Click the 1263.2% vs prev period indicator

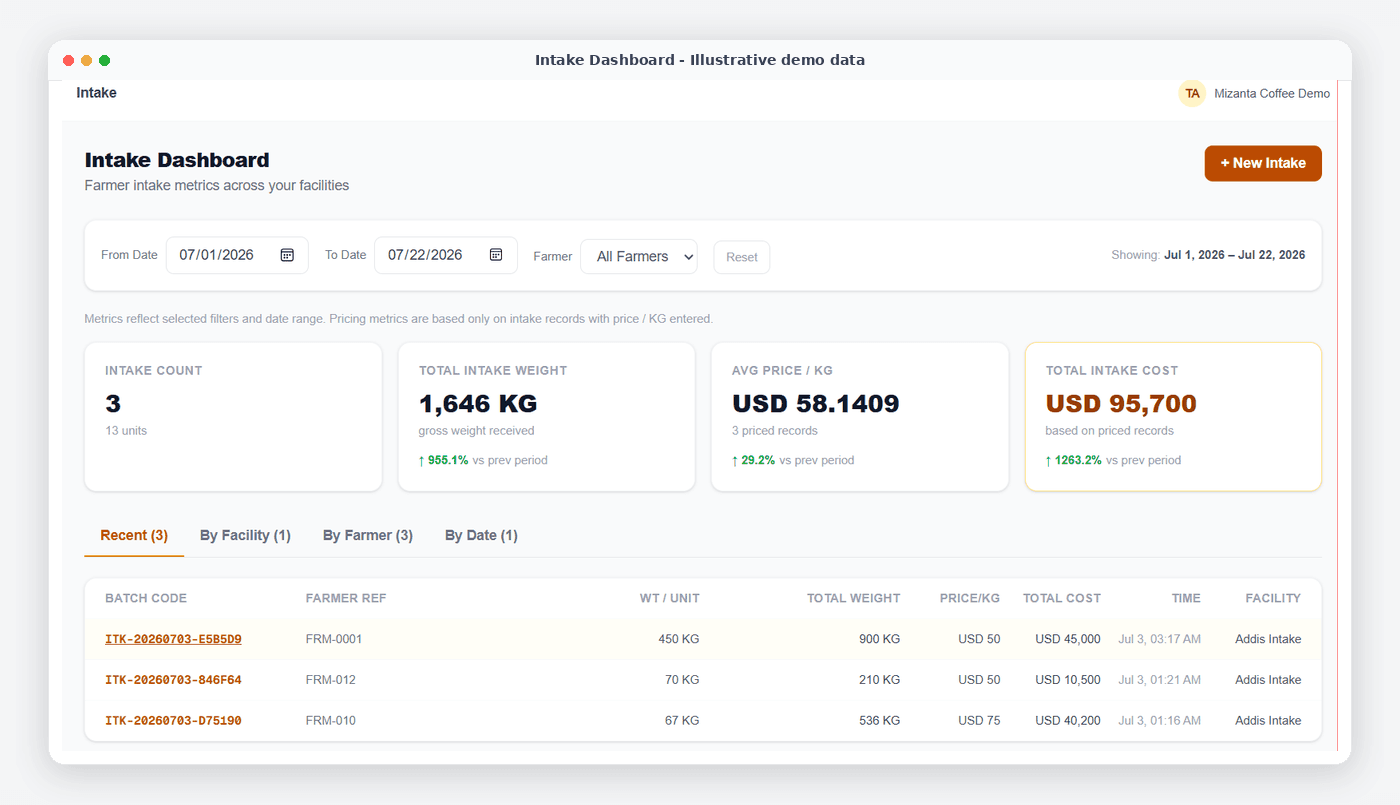[1113, 461]
